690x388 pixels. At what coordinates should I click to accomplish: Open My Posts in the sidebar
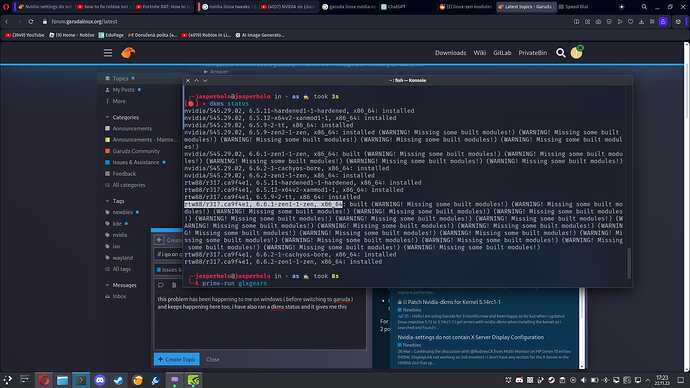point(123,90)
